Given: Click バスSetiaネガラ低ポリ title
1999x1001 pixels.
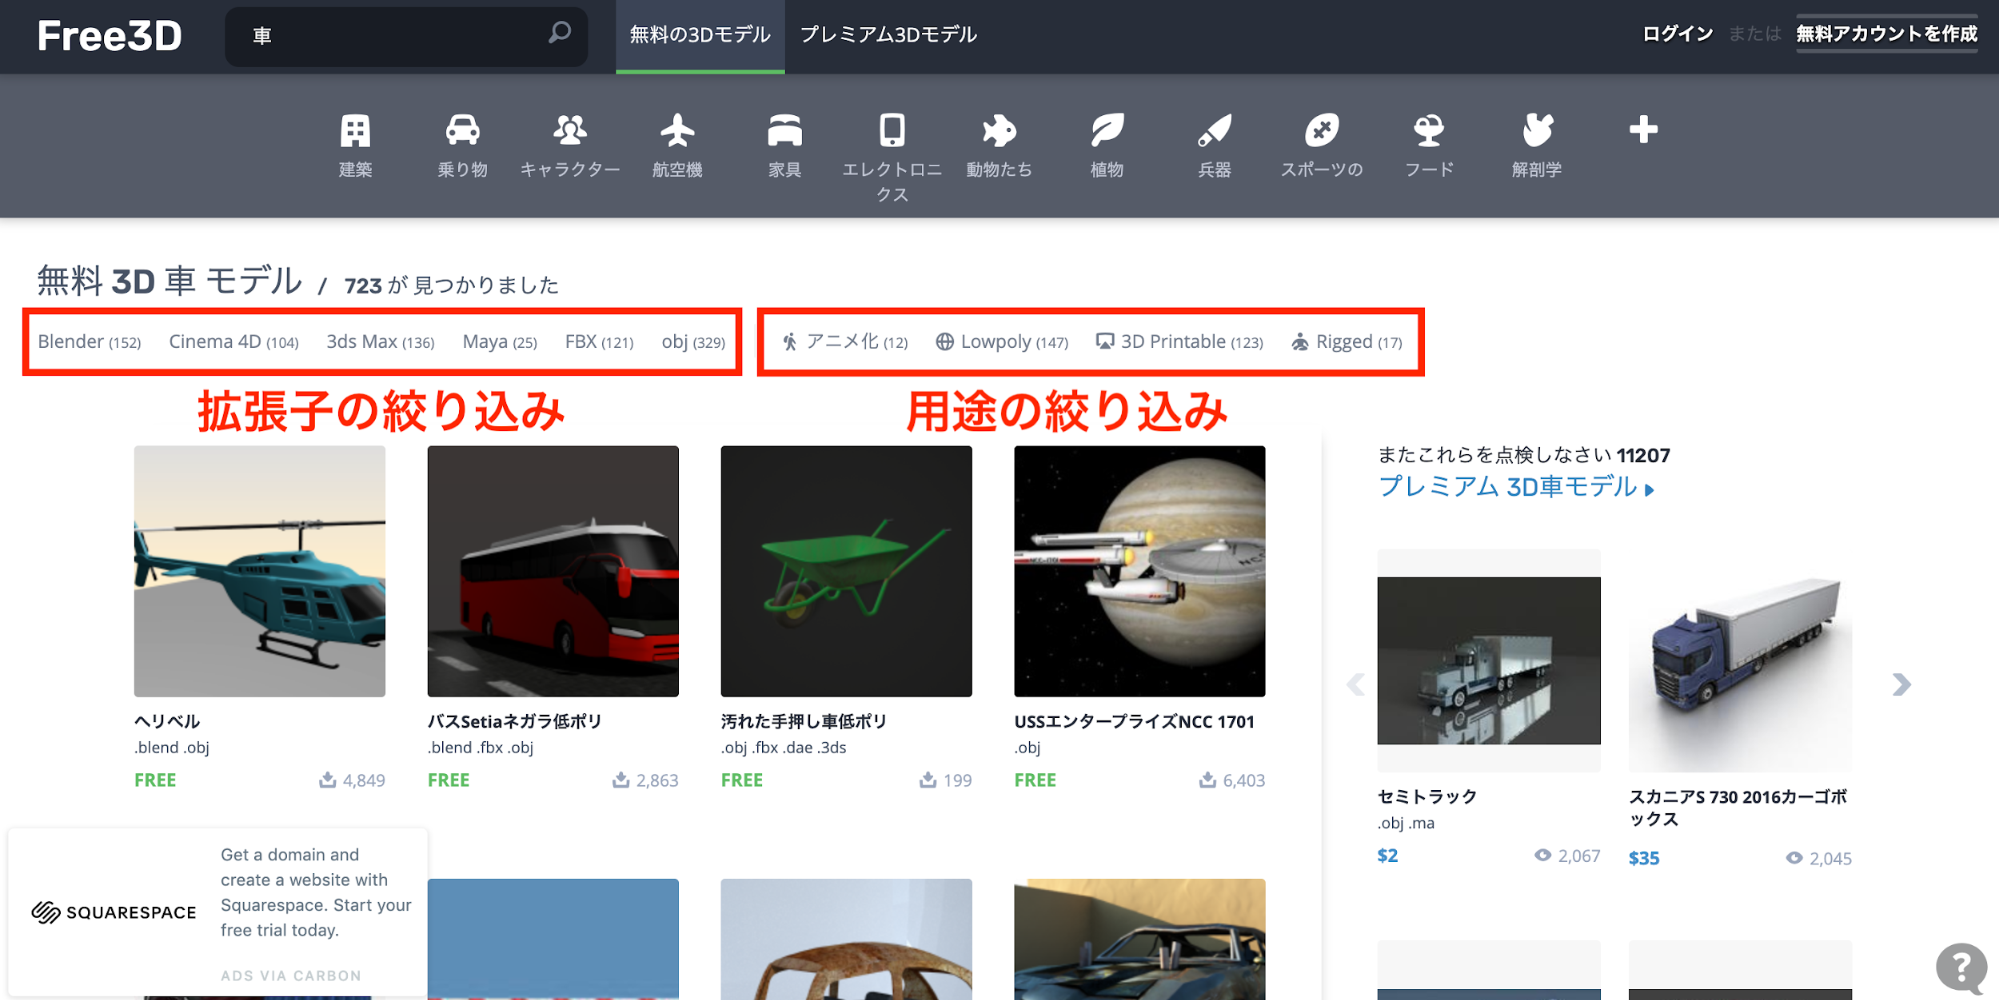Looking at the screenshot, I should [514, 721].
